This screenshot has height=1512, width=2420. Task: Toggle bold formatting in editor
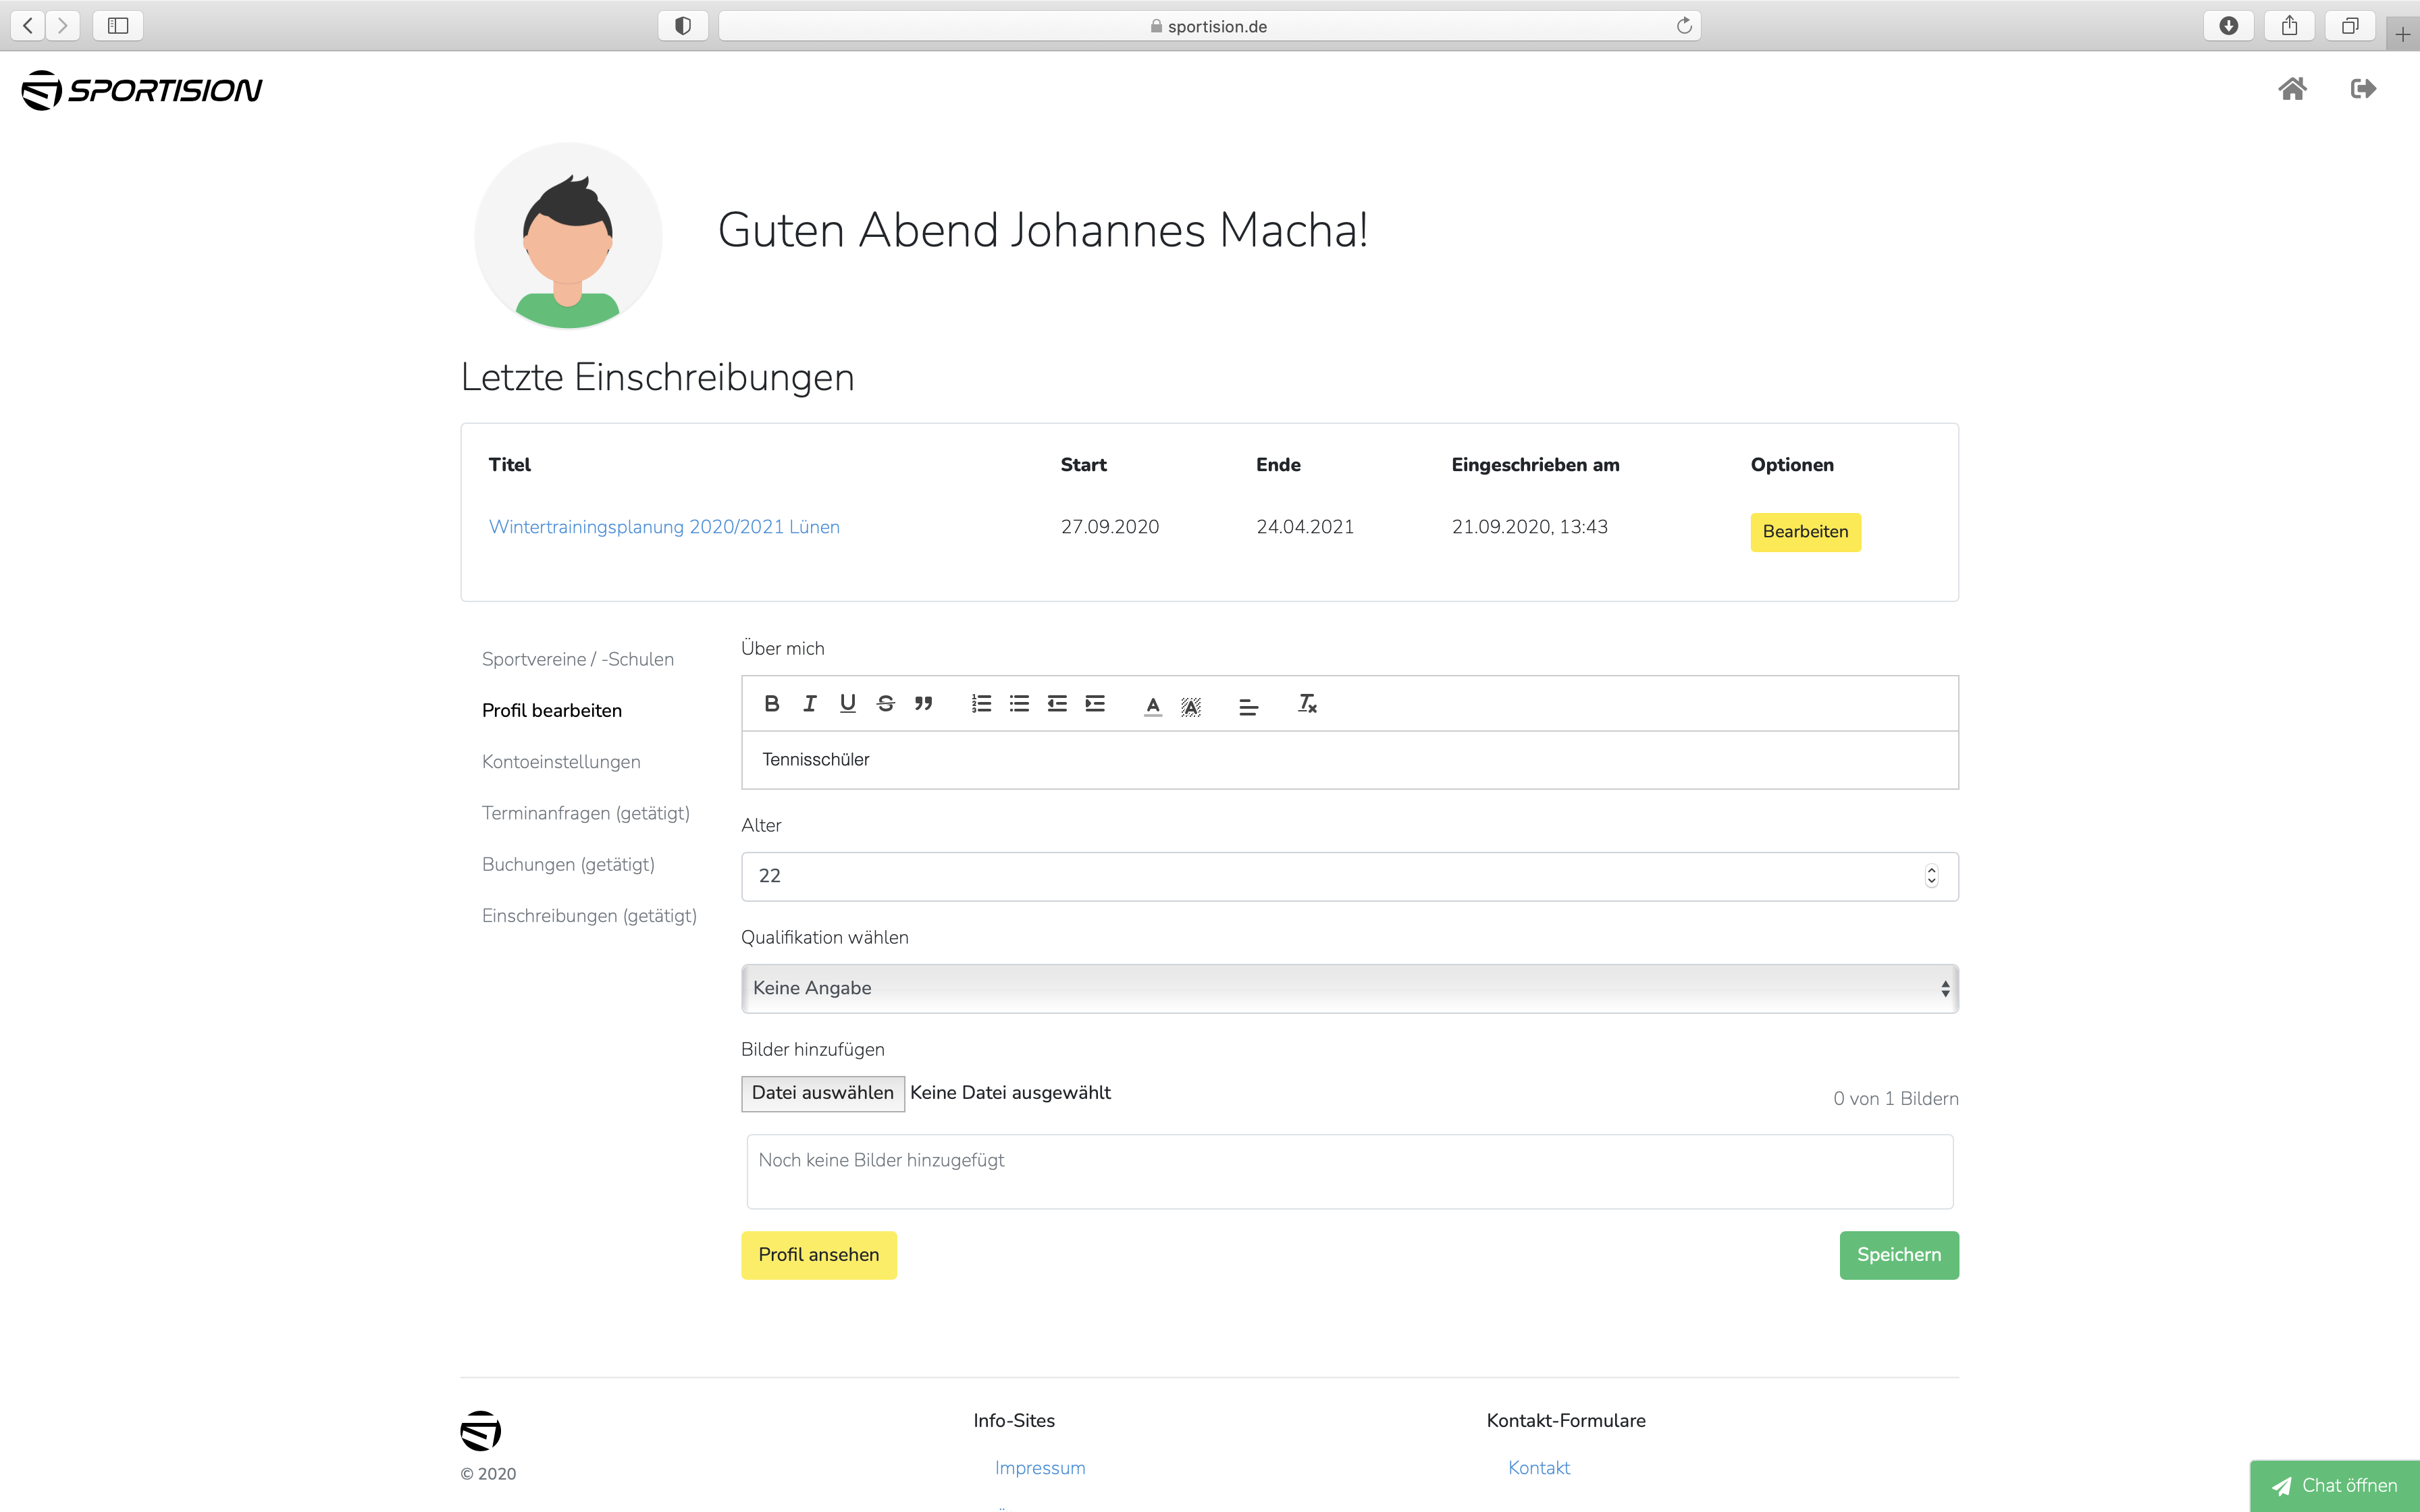[771, 704]
